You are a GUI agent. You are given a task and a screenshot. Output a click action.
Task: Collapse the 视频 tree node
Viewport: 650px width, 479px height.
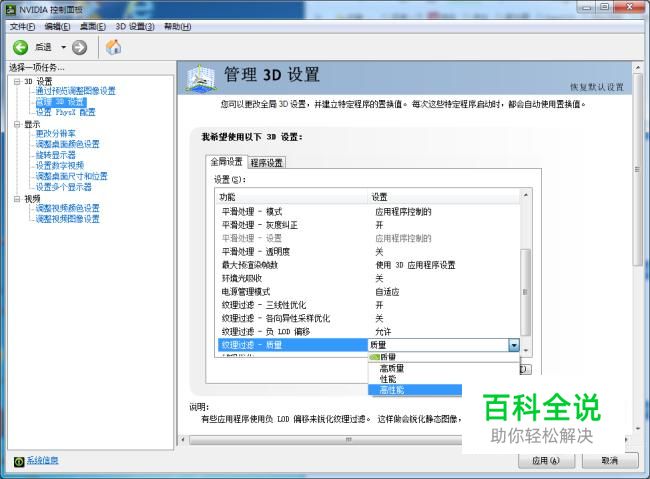(x=17, y=199)
